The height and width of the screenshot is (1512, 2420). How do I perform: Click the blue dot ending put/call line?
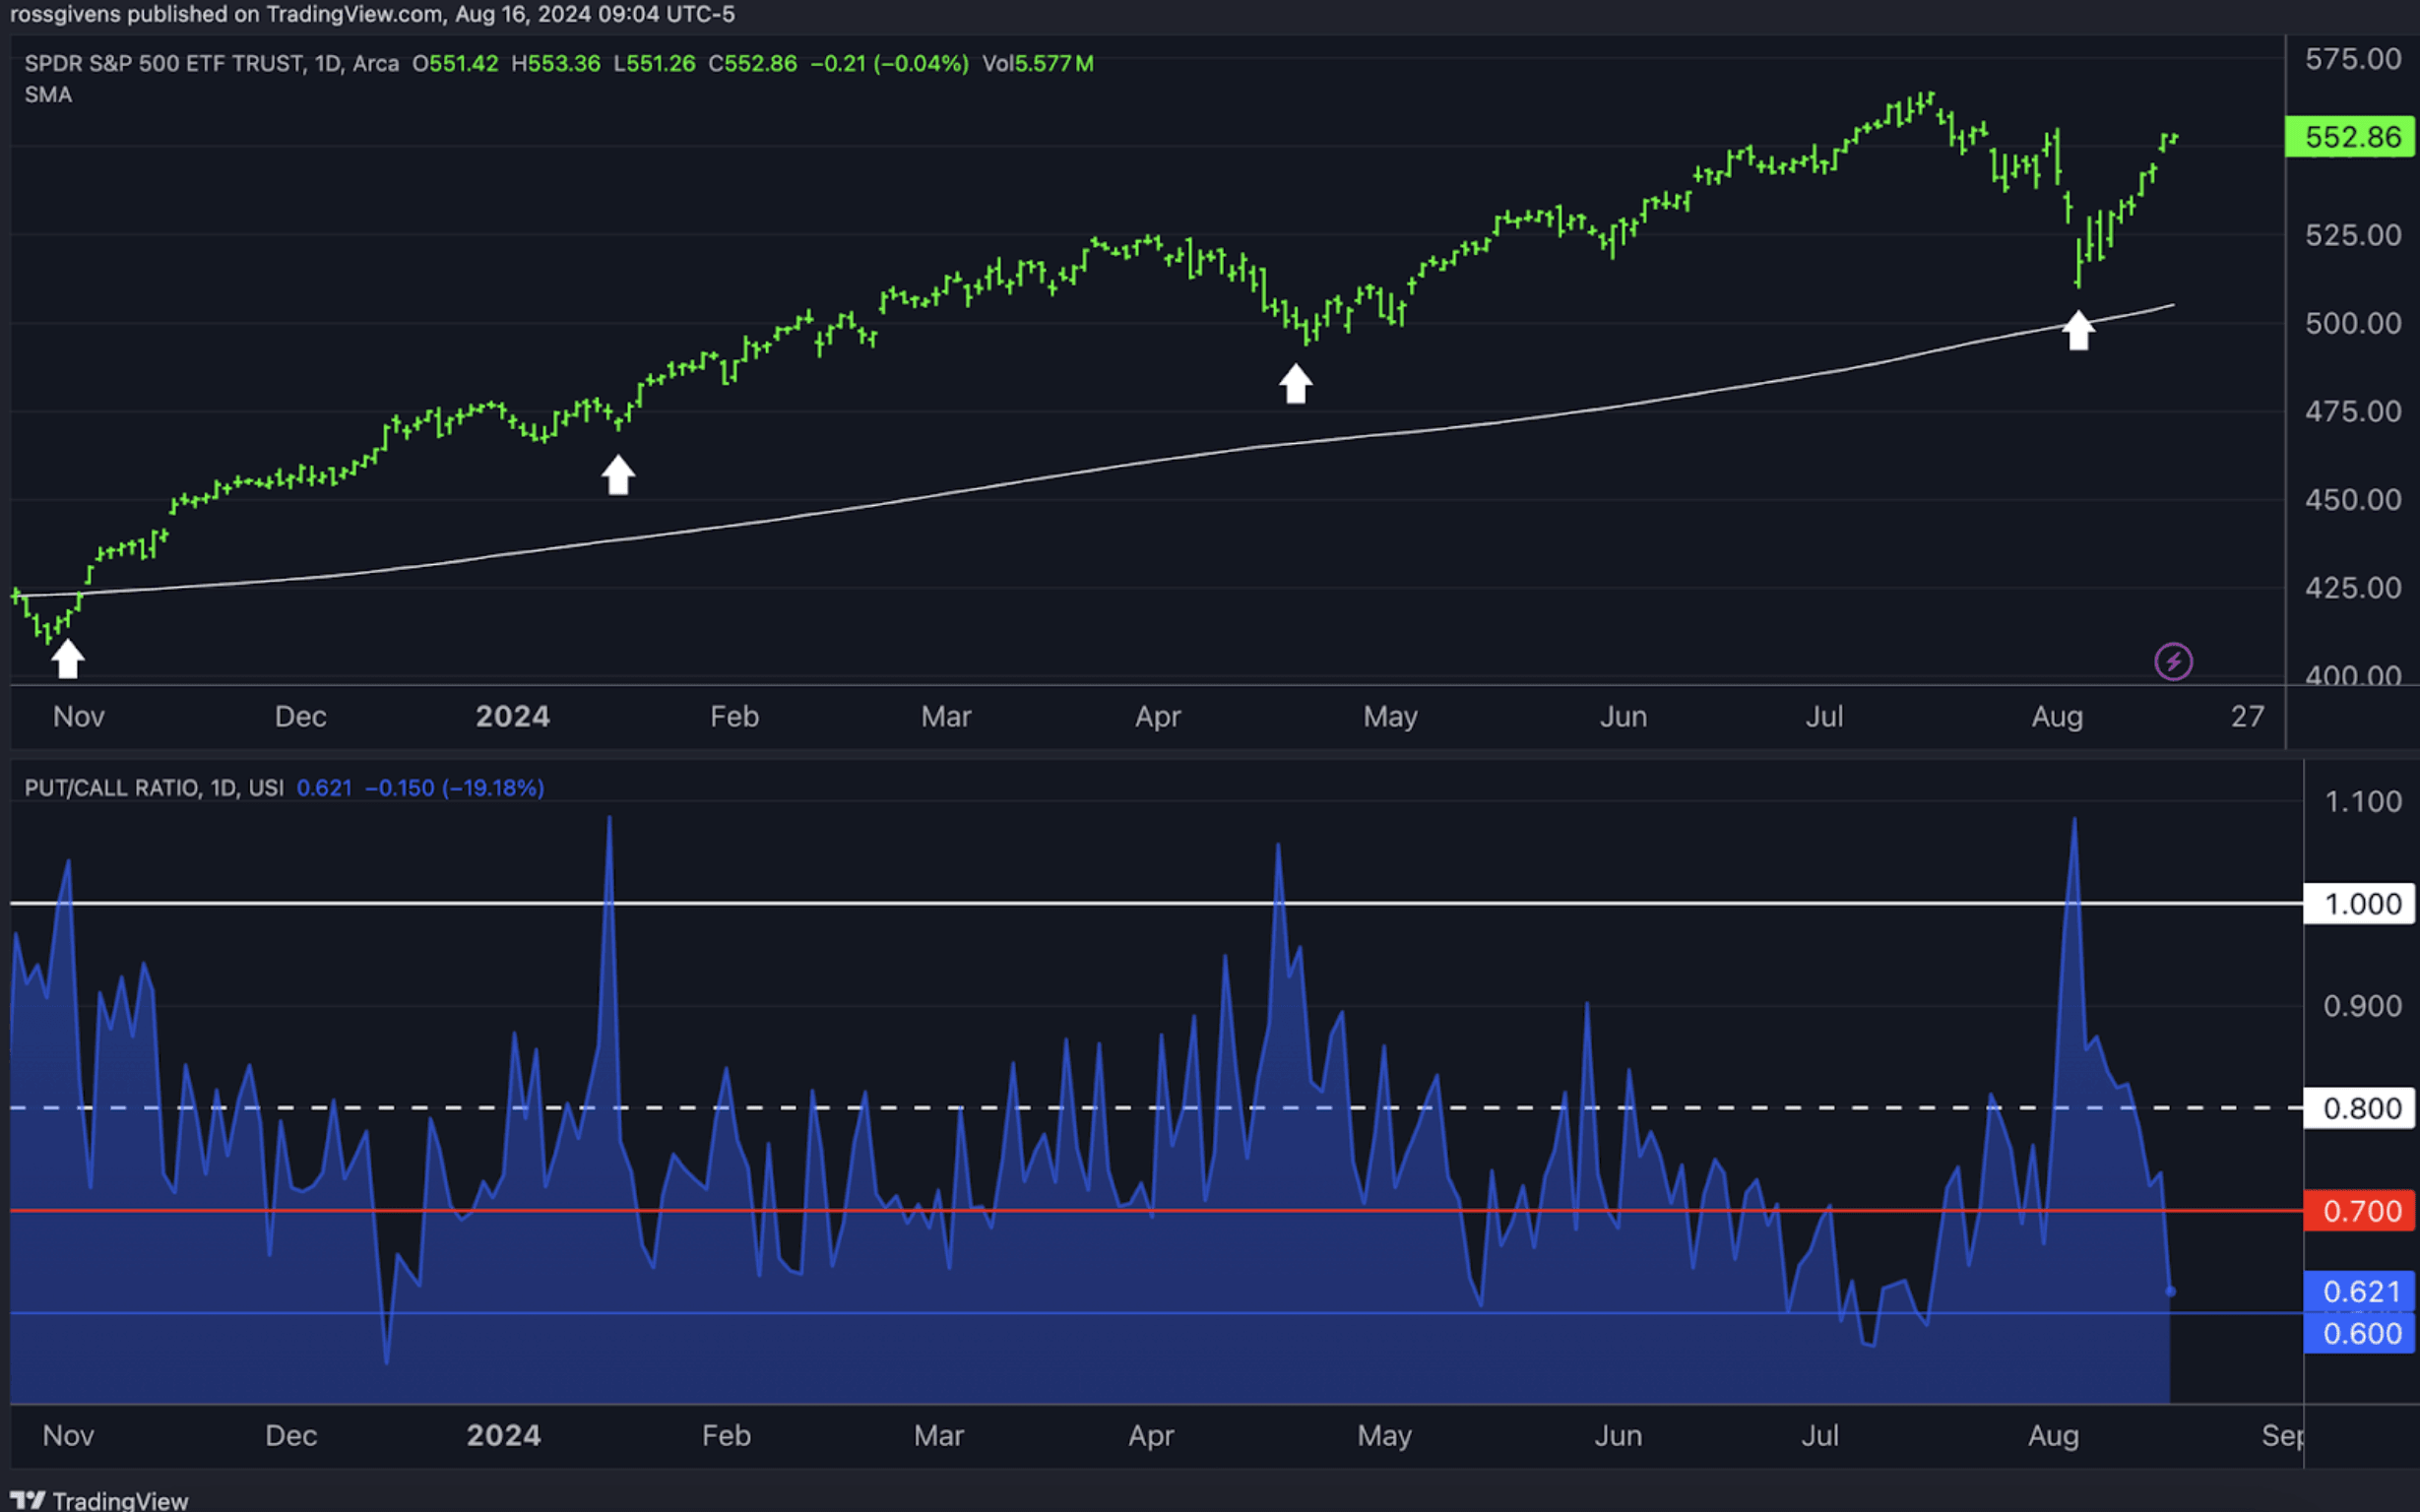pyautogui.click(x=2170, y=1291)
